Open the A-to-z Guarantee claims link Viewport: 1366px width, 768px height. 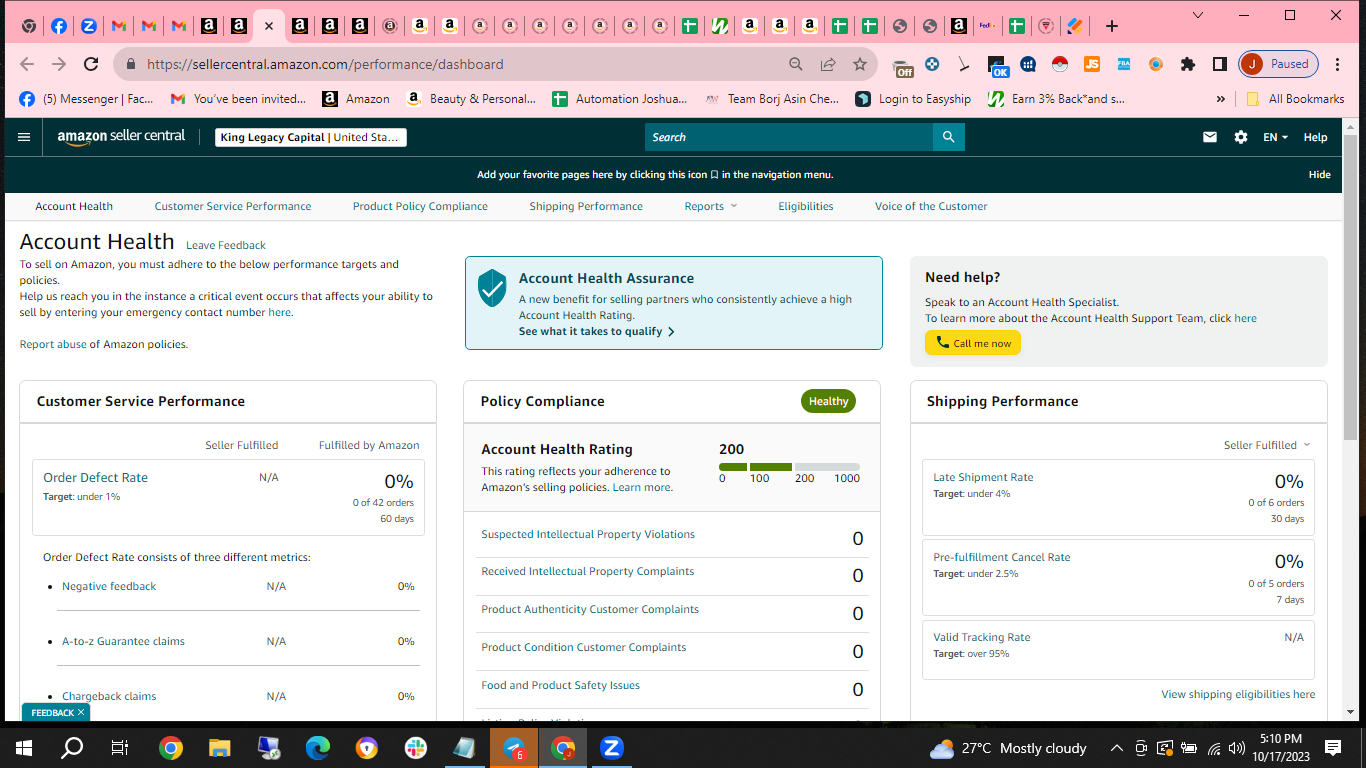(123, 641)
